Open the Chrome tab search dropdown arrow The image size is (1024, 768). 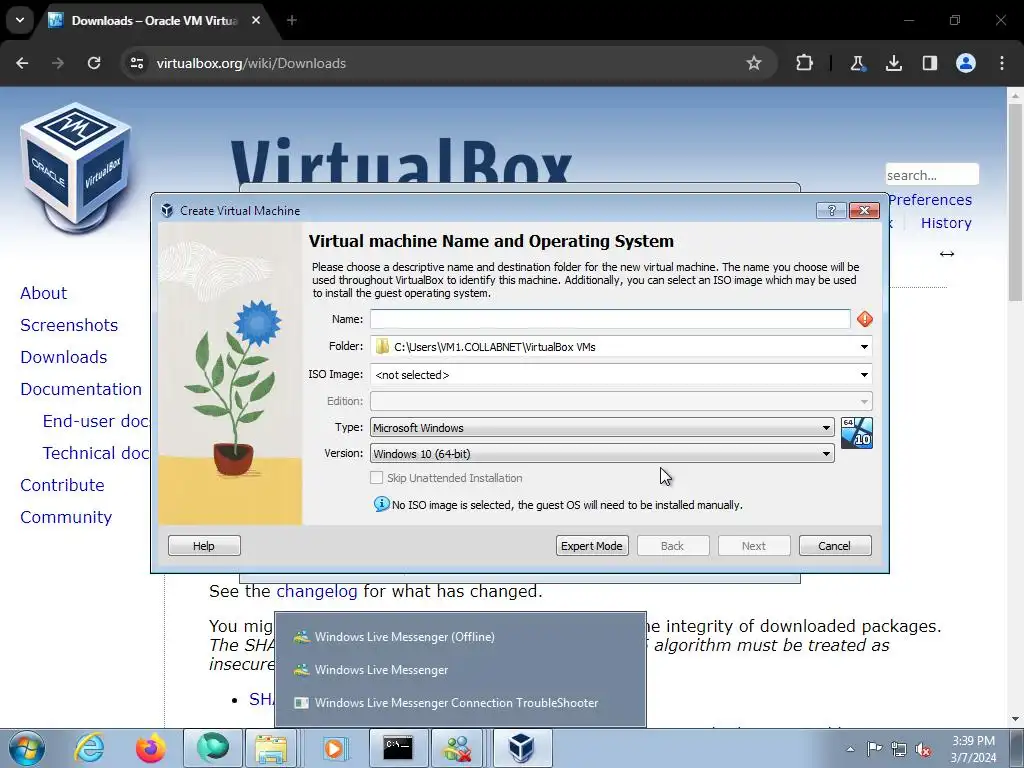pos(20,20)
